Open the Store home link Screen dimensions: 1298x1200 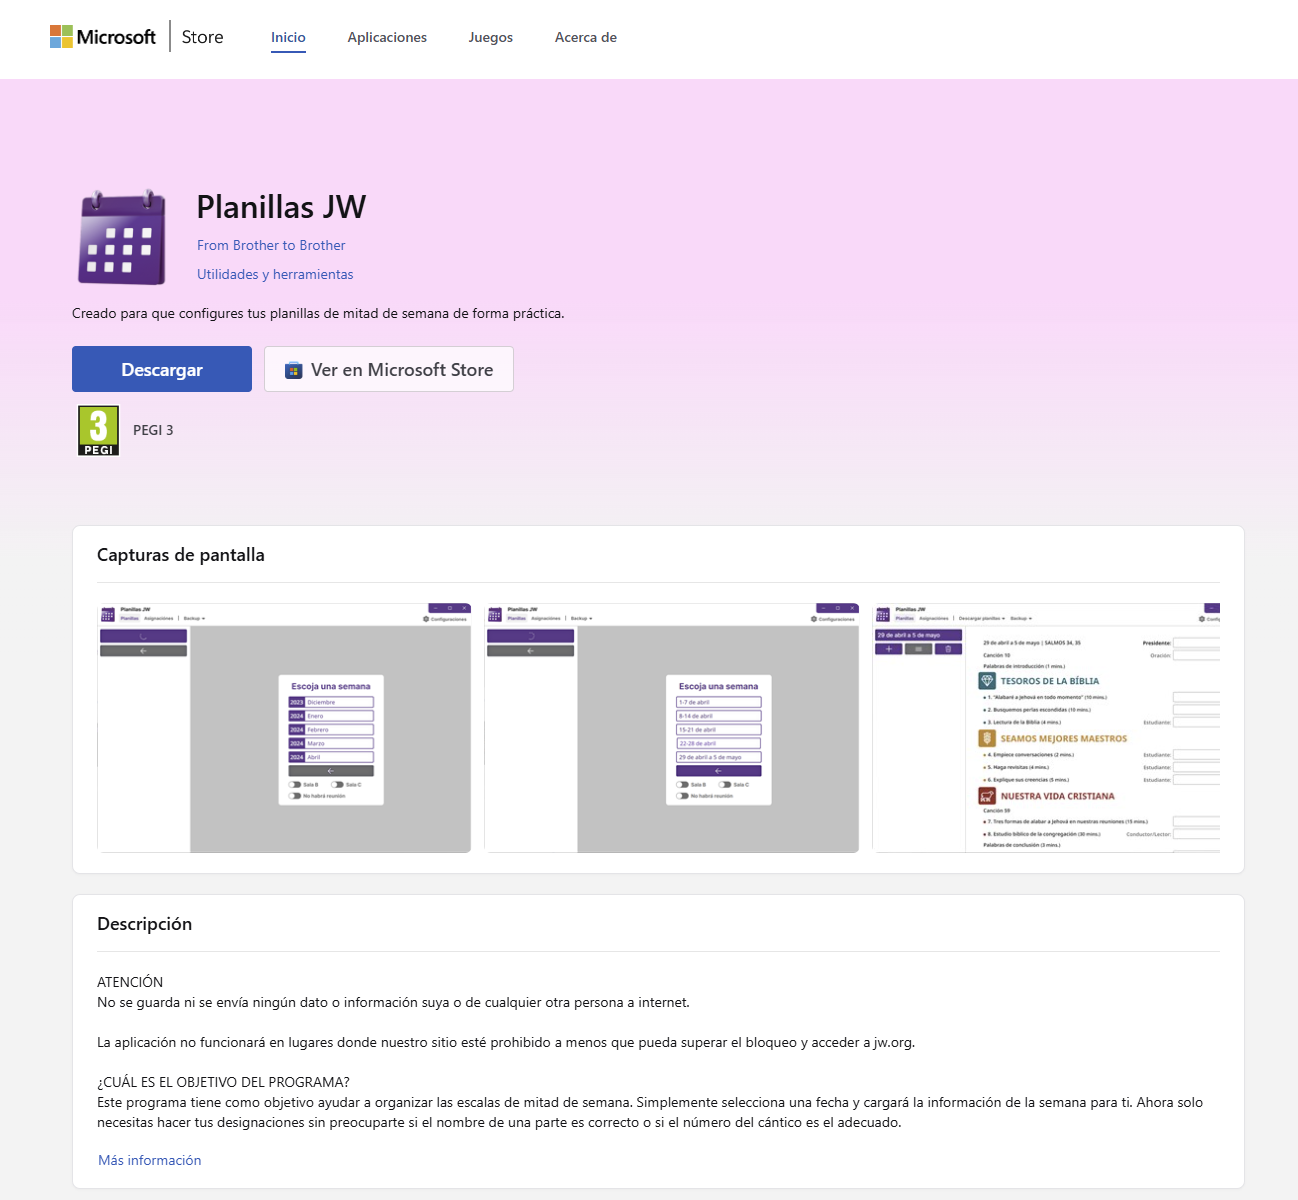click(202, 37)
